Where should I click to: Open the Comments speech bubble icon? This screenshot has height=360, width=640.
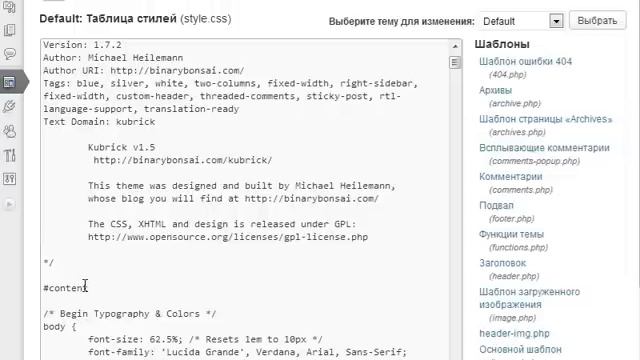click(9, 54)
